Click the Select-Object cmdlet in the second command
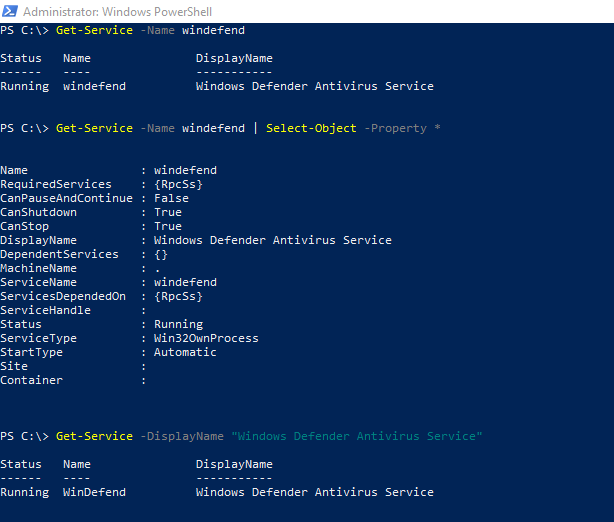Image resolution: width=614 pixels, height=522 pixels. click(x=311, y=128)
